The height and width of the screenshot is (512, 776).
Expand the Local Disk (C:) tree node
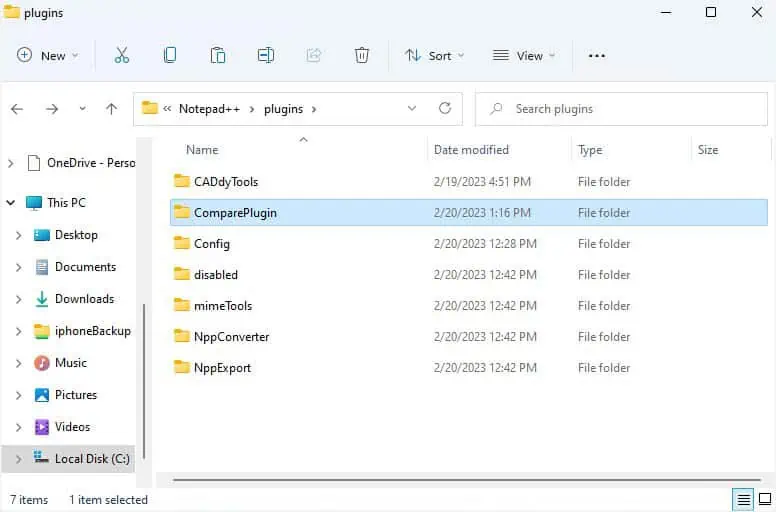19,459
